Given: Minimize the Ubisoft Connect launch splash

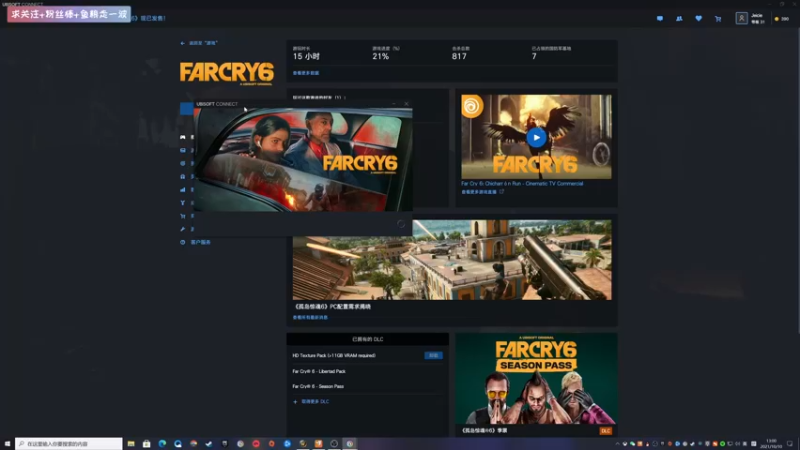Looking at the screenshot, I should 393,104.
